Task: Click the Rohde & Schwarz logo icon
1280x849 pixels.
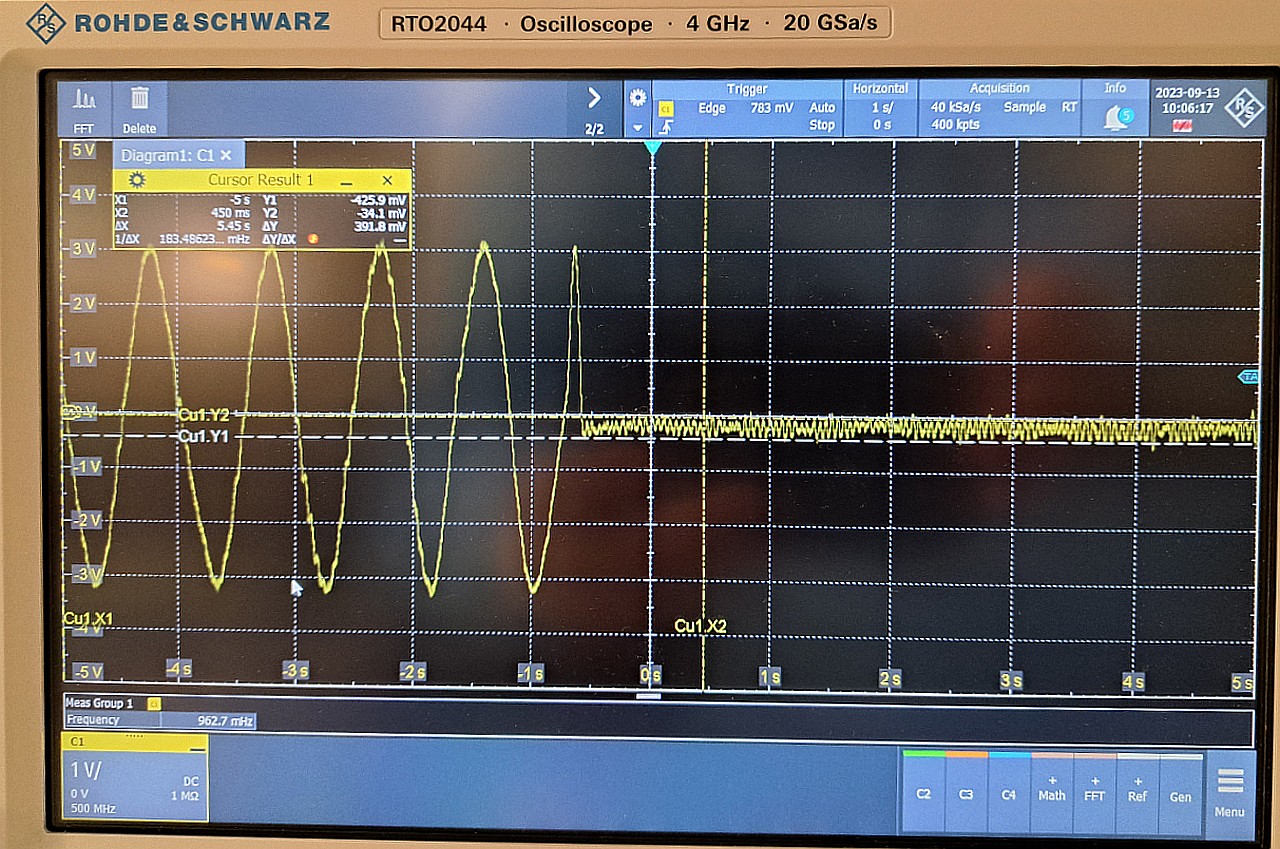Action: click(1243, 108)
